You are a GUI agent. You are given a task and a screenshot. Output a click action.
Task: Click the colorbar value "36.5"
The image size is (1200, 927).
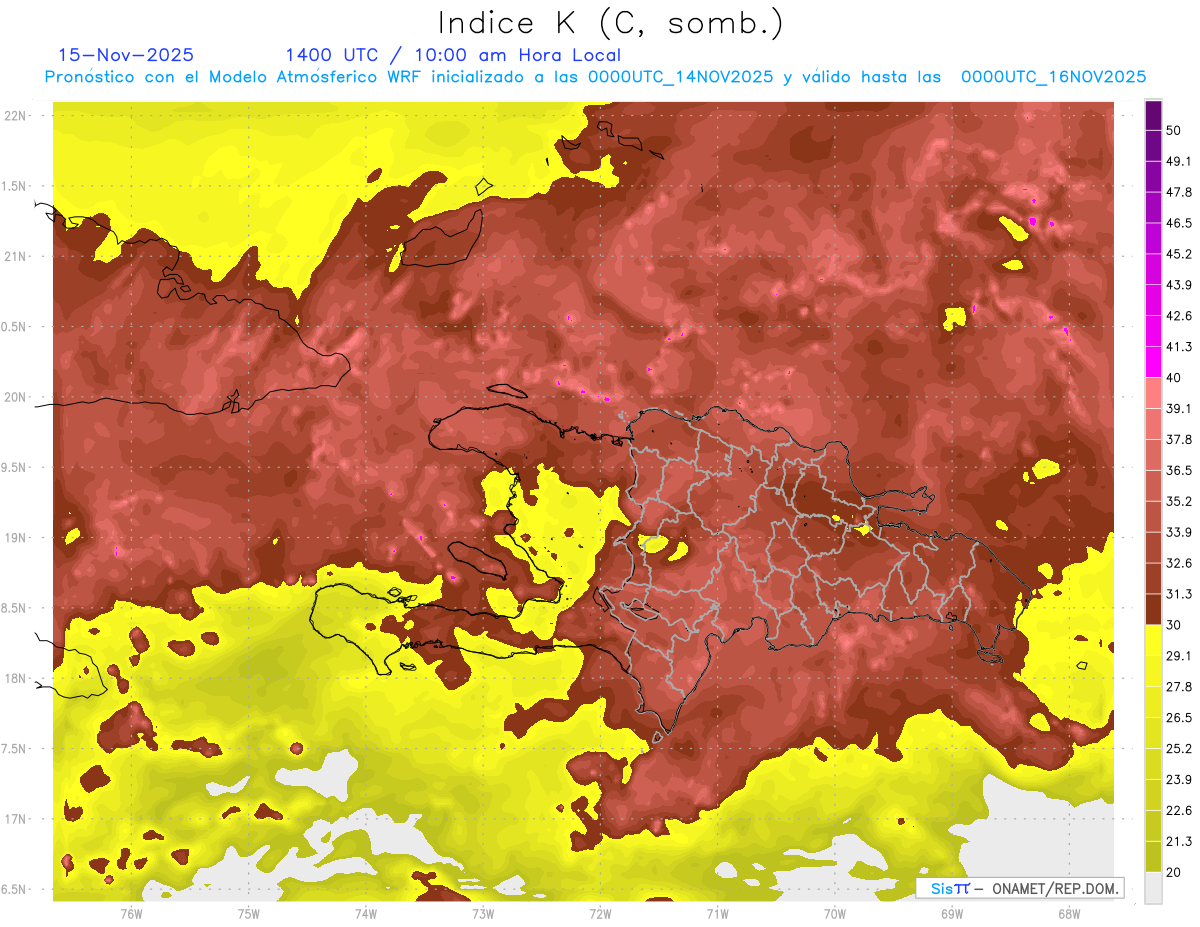click(x=1179, y=470)
